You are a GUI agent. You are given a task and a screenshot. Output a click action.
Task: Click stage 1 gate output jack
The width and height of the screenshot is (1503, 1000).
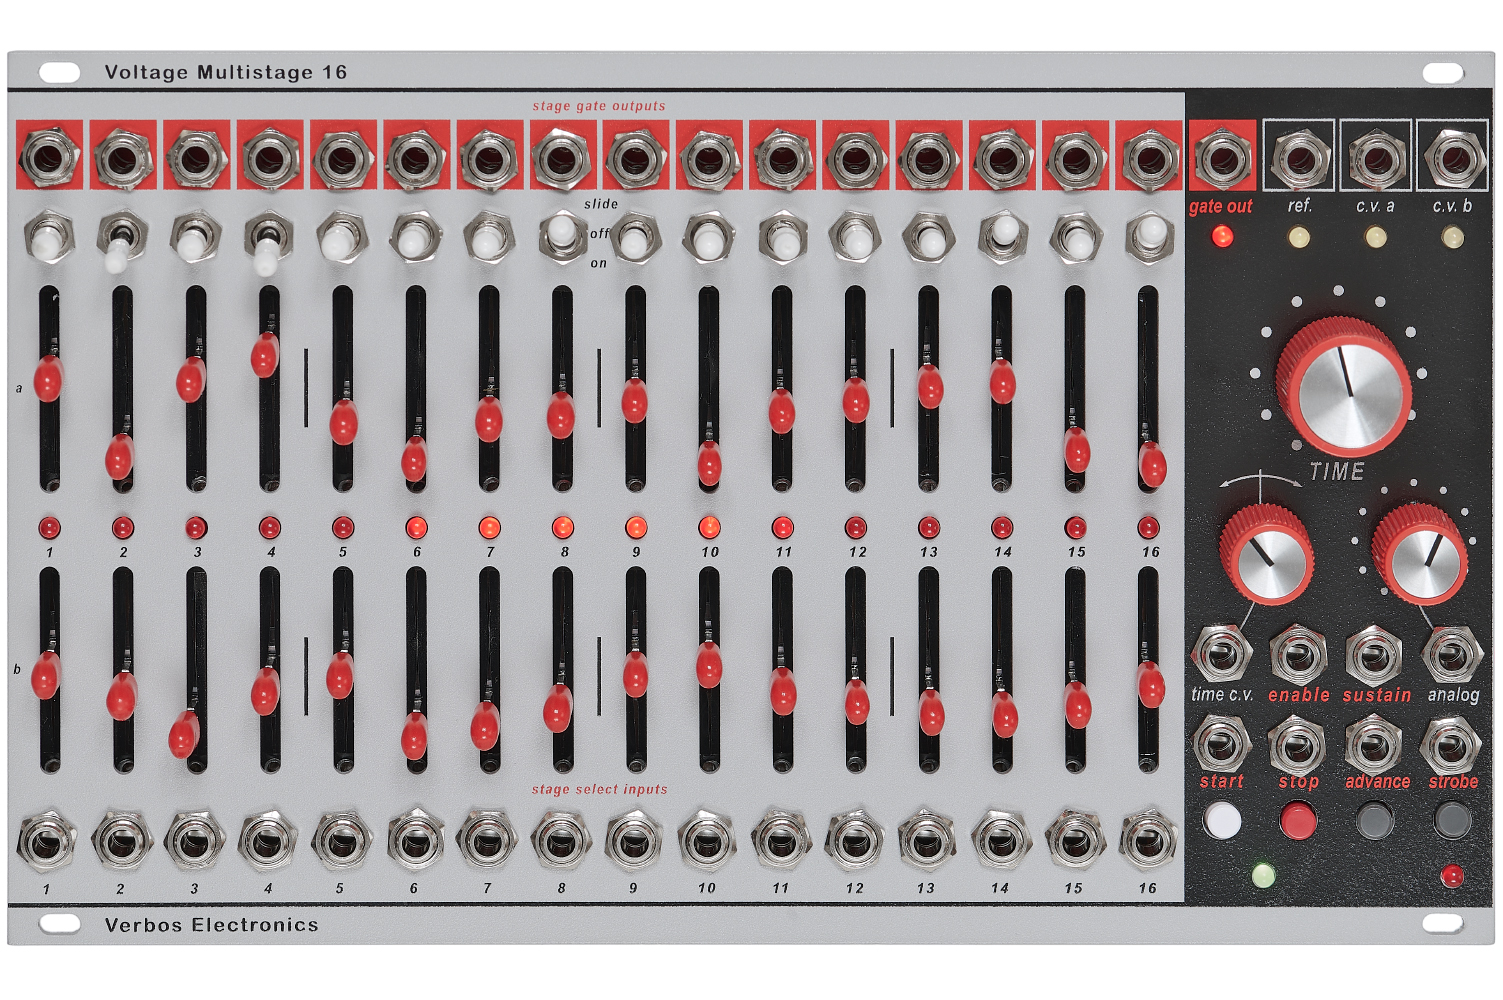[49, 157]
